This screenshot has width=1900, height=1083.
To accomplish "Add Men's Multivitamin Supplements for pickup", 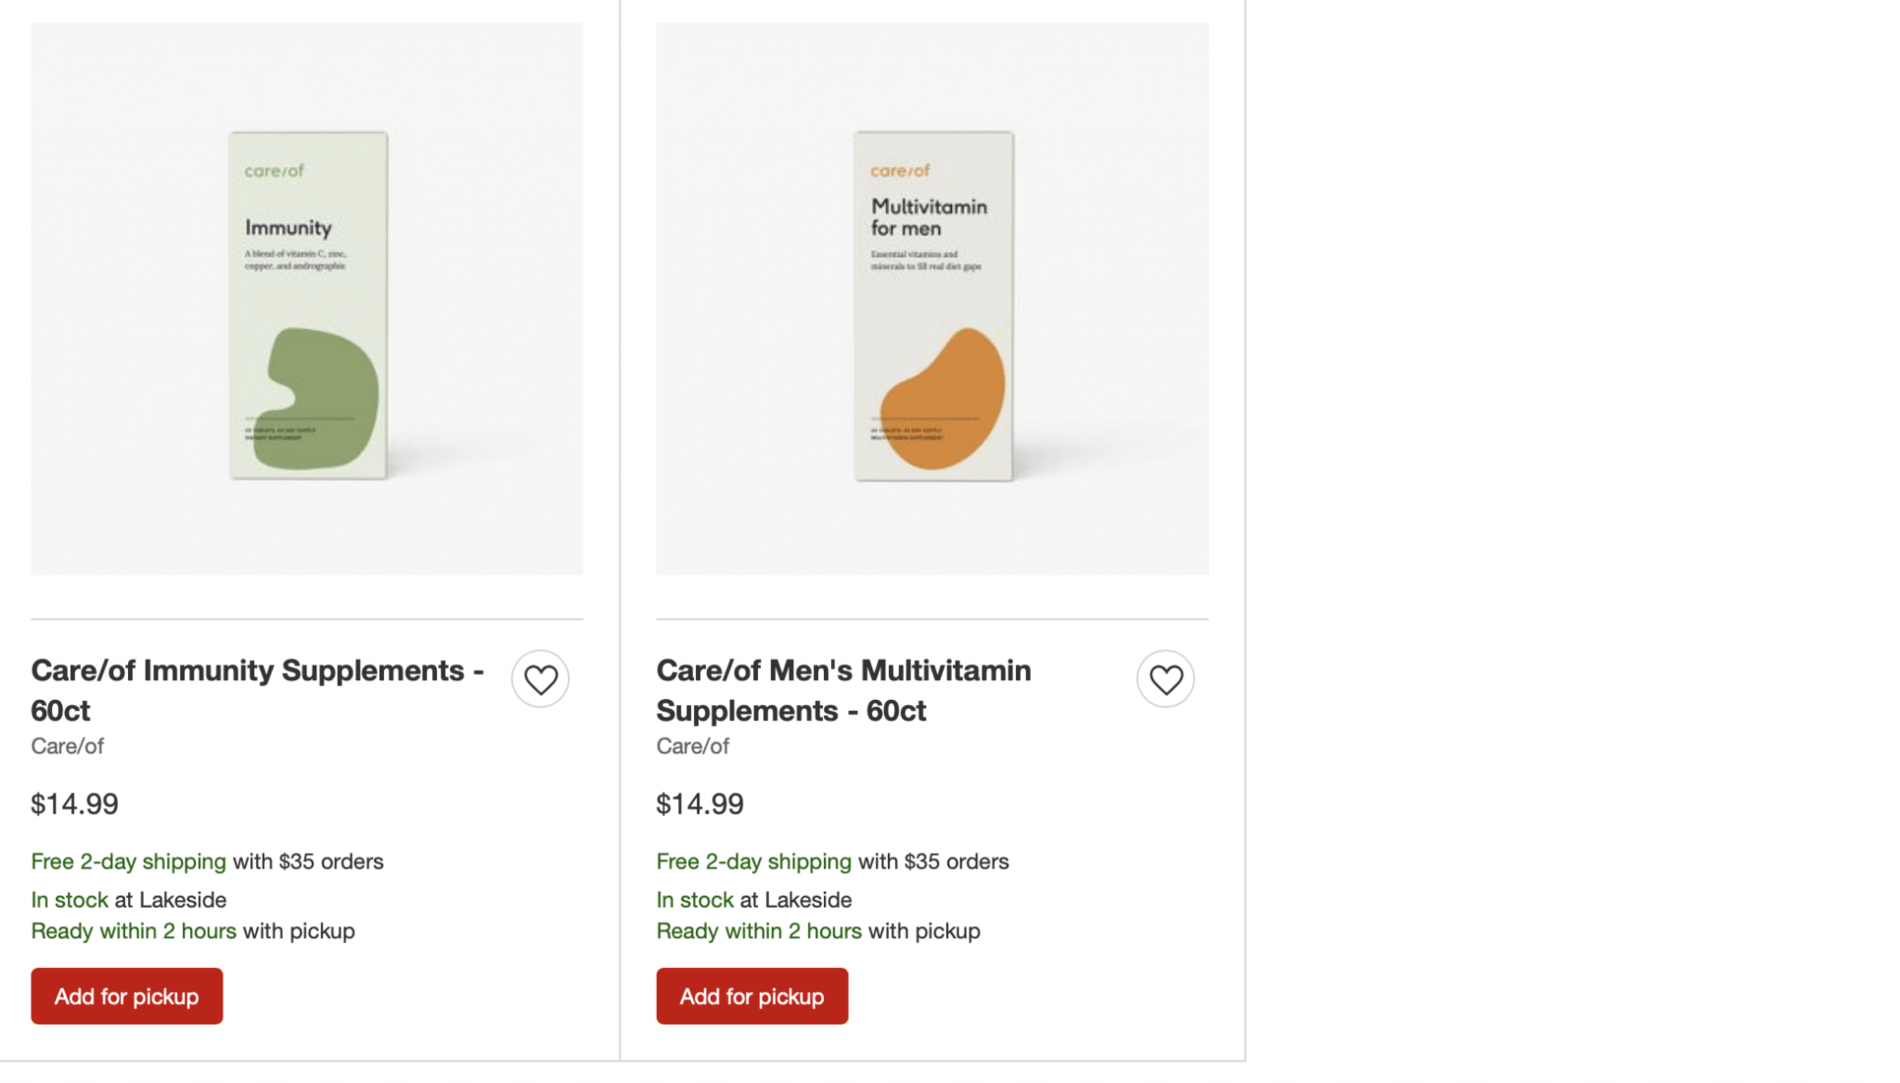I will pyautogui.click(x=751, y=995).
